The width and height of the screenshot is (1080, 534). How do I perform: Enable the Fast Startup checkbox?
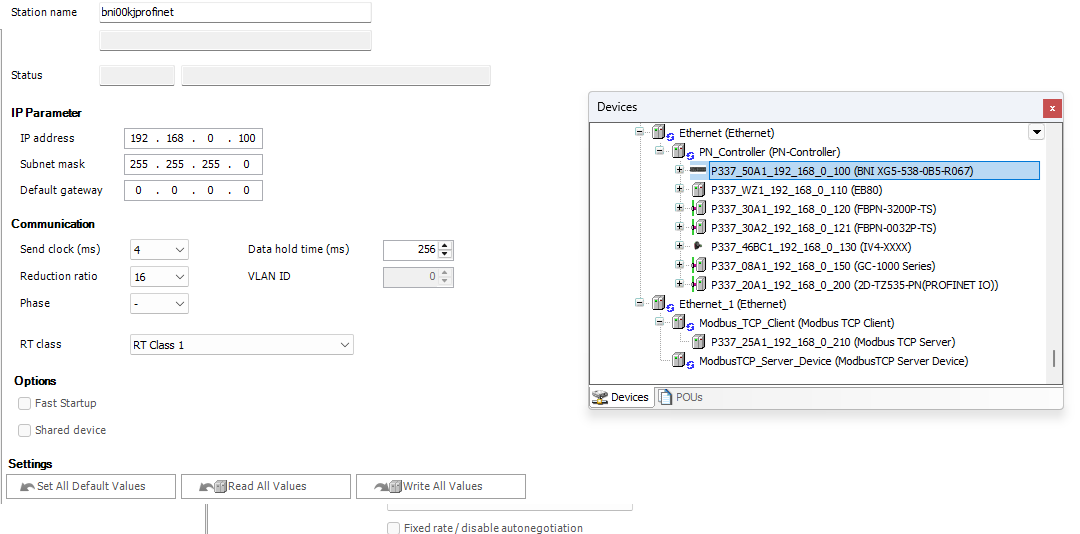tap(25, 403)
